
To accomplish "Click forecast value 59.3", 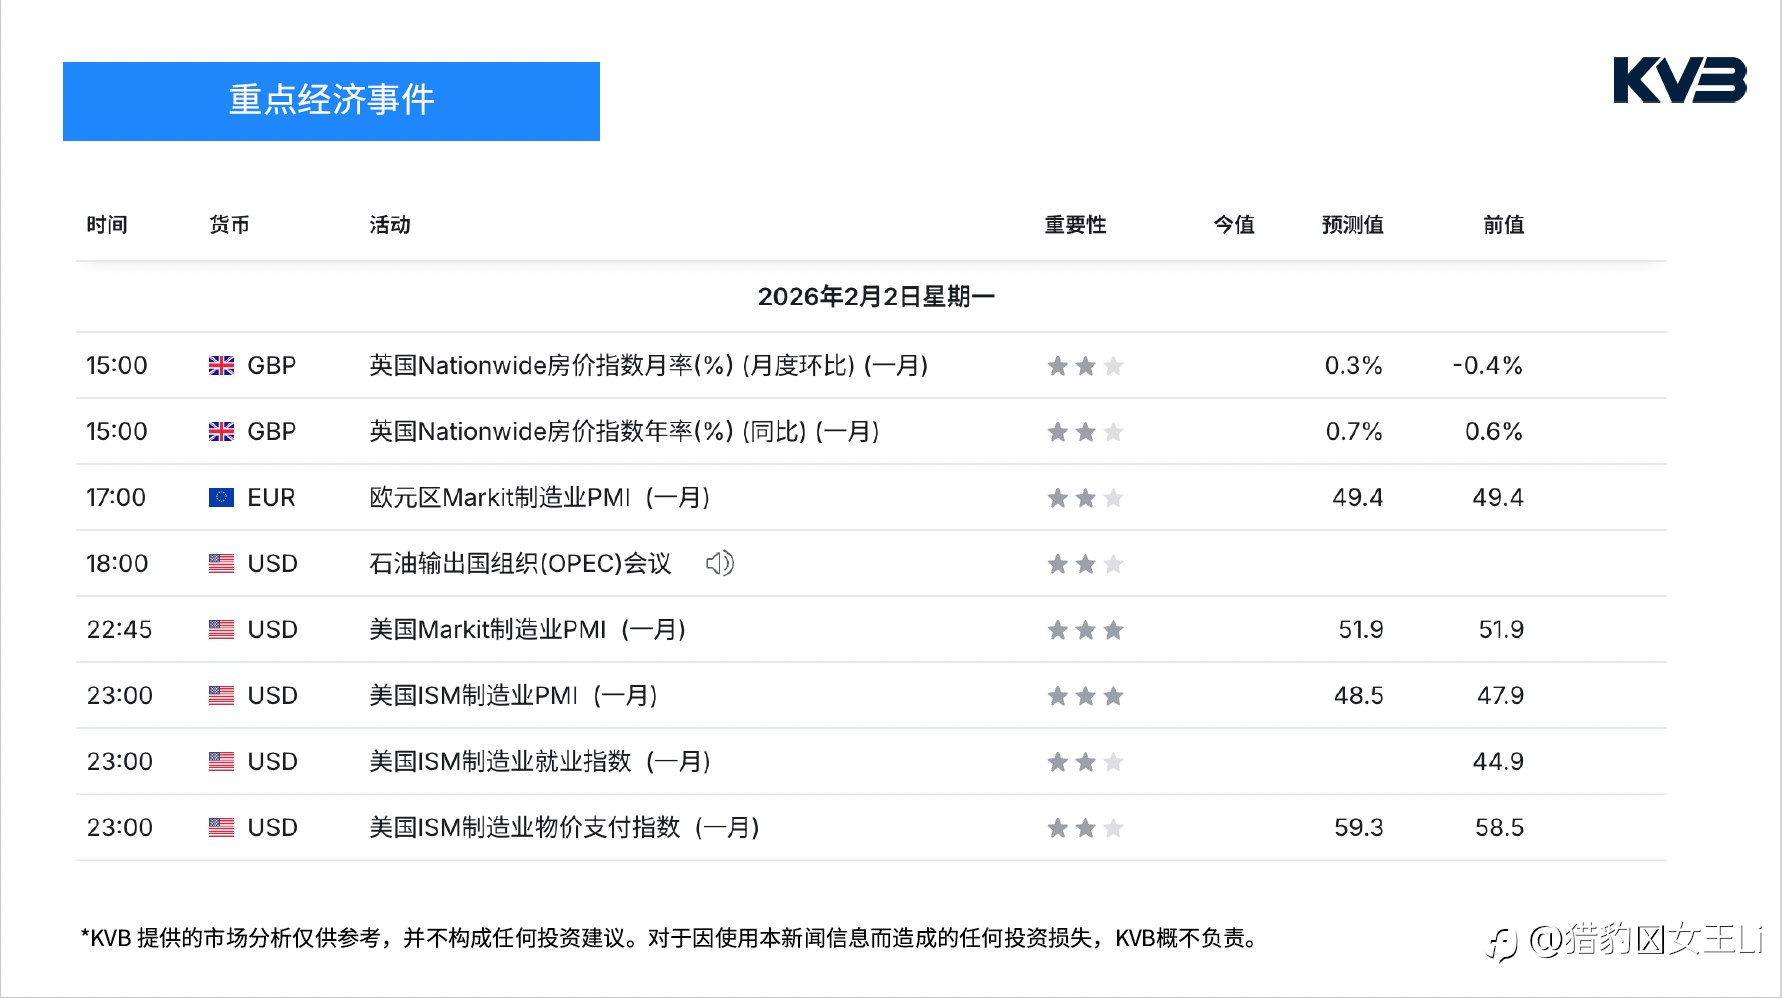I will point(1359,828).
